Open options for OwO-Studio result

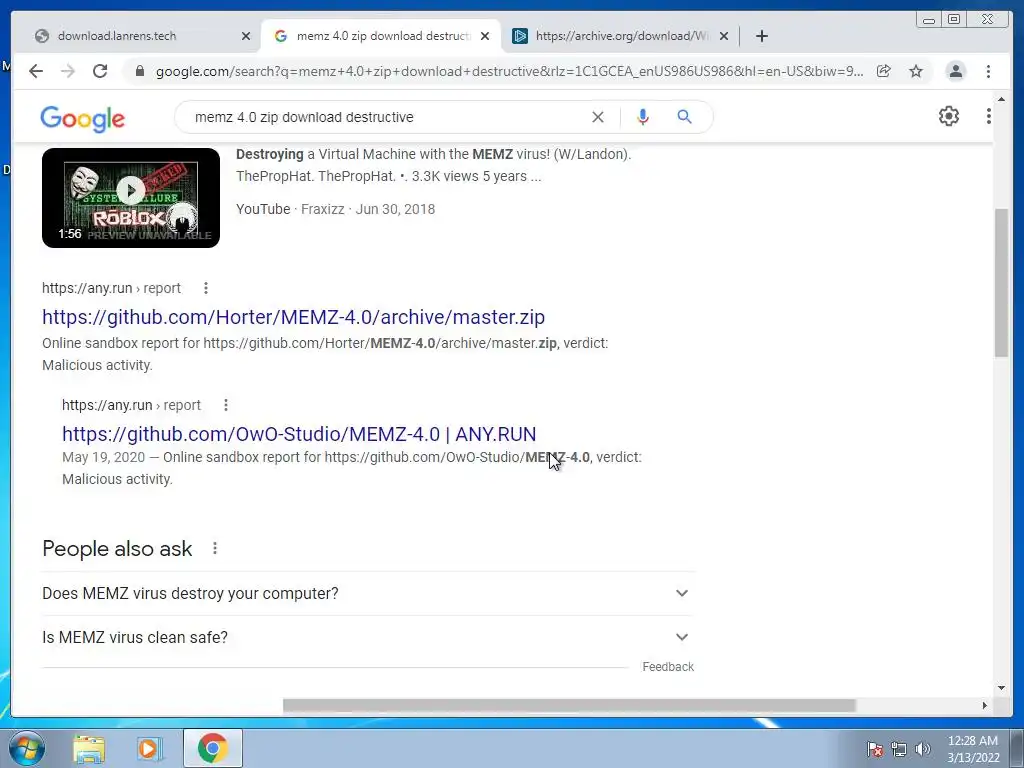[226, 405]
